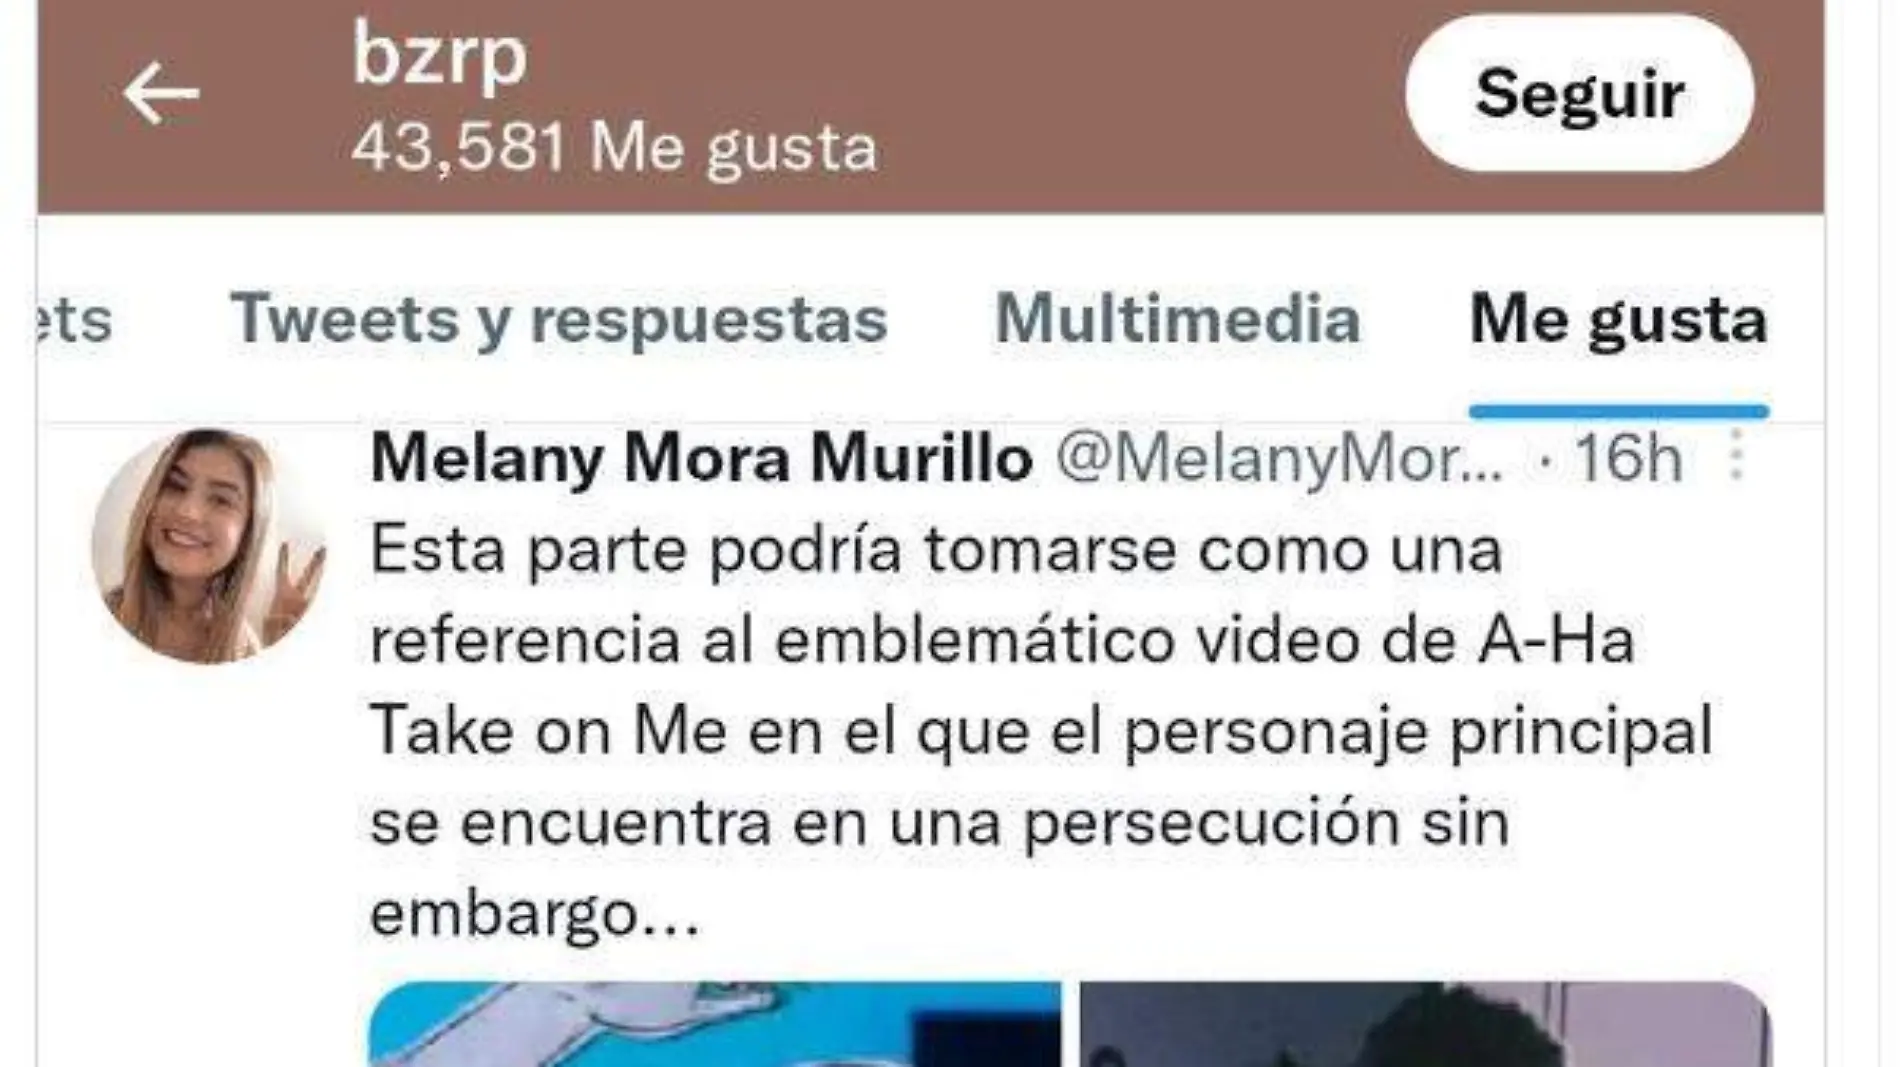Open the left blue tweet image thumbnail
Screen dimensions: 1900x1067
click(715, 1024)
